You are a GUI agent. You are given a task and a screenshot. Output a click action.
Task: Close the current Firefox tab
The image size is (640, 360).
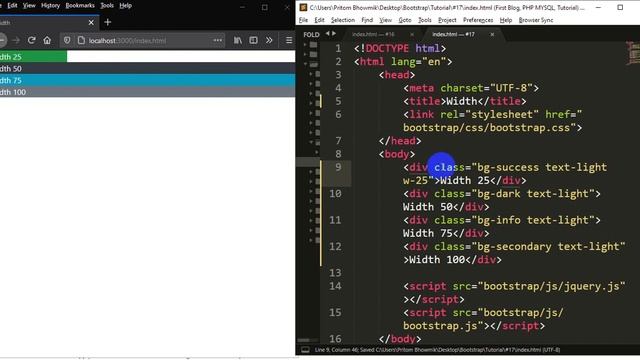pos(91,22)
